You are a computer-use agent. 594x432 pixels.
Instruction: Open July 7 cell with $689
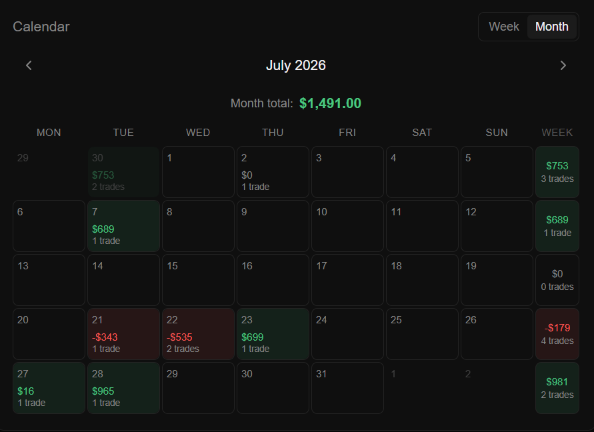pyautogui.click(x=123, y=226)
